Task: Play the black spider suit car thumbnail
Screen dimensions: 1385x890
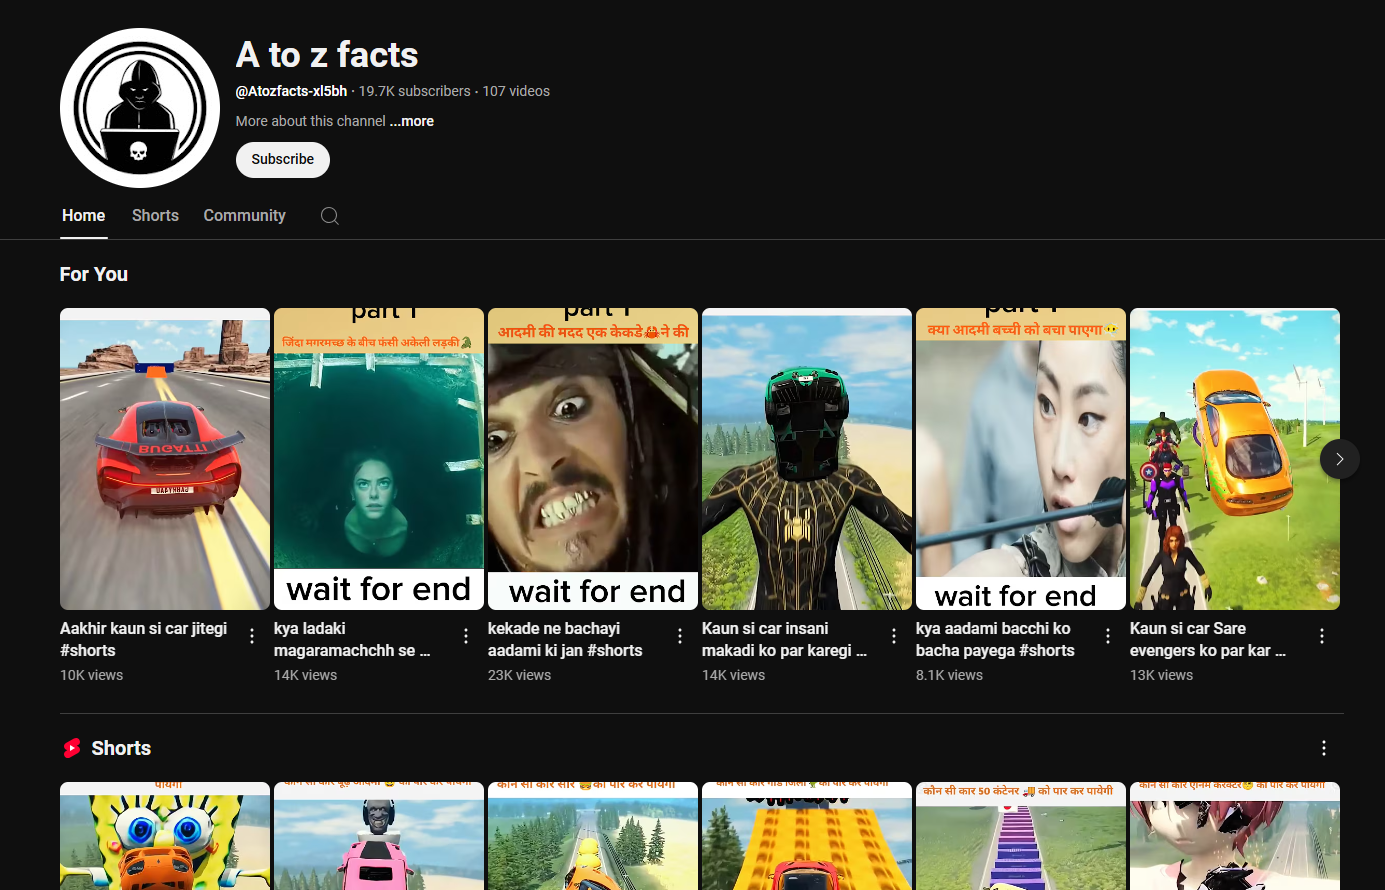Action: (807, 459)
